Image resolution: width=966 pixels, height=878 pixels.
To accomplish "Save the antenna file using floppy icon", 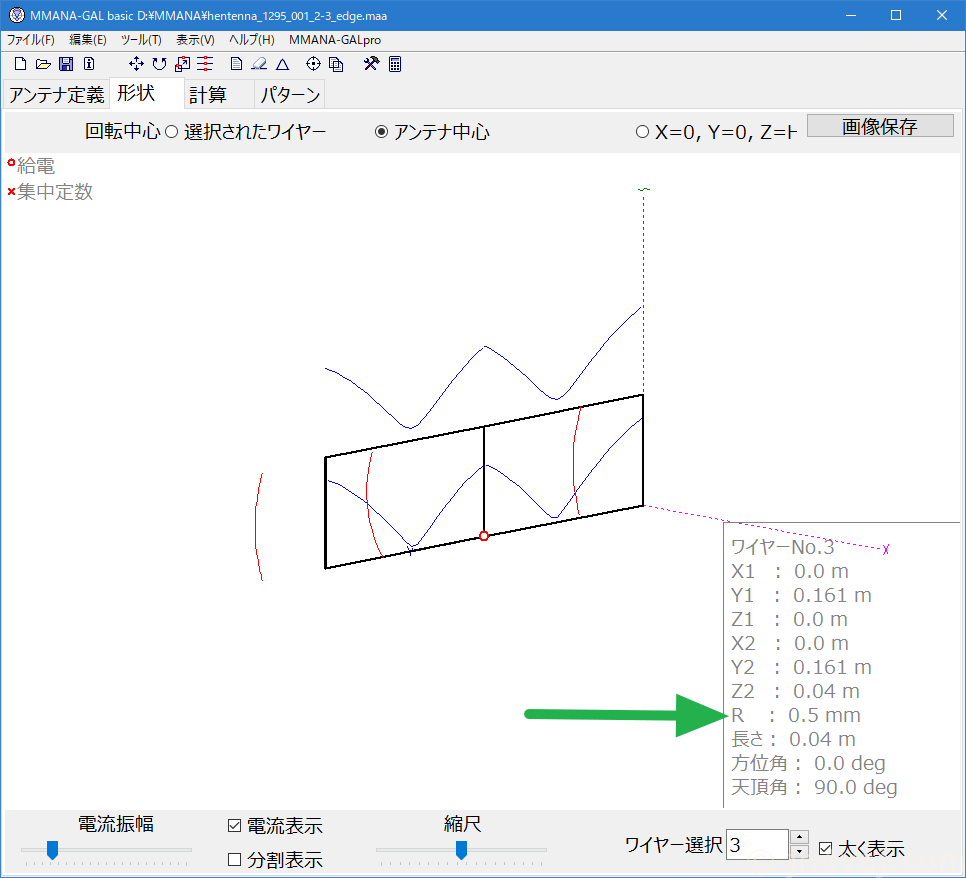I will click(66, 64).
